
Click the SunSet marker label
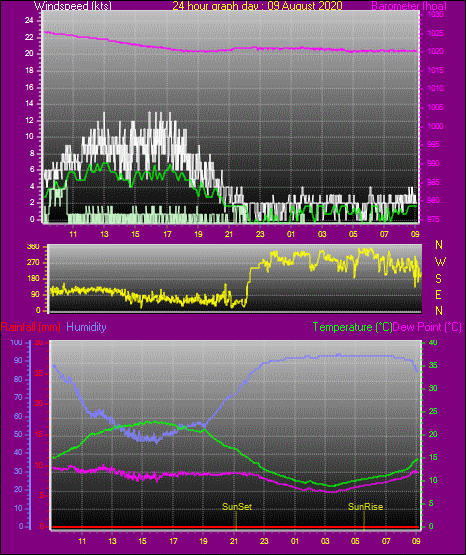(x=237, y=507)
